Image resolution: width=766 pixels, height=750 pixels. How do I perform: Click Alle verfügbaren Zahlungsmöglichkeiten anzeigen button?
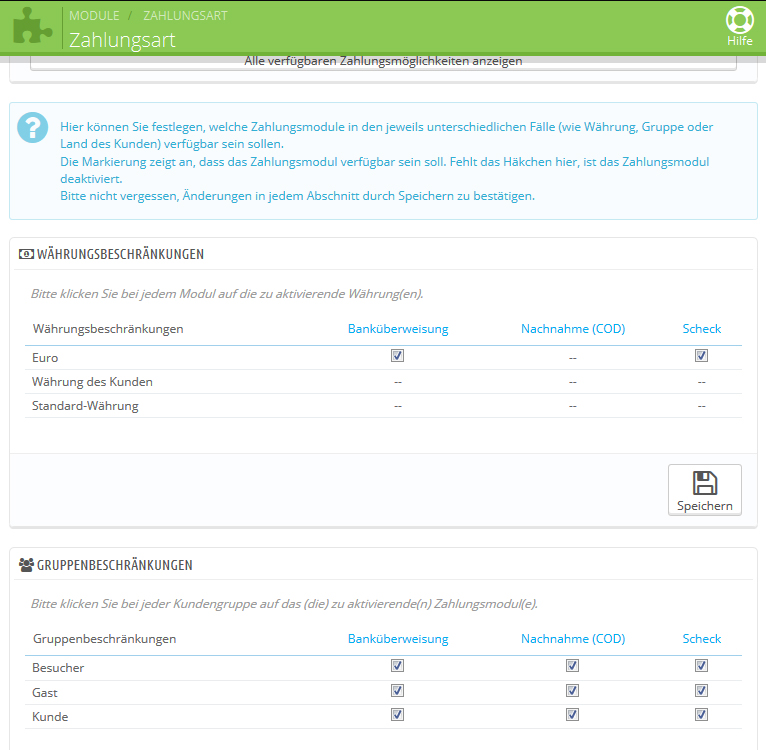point(383,62)
